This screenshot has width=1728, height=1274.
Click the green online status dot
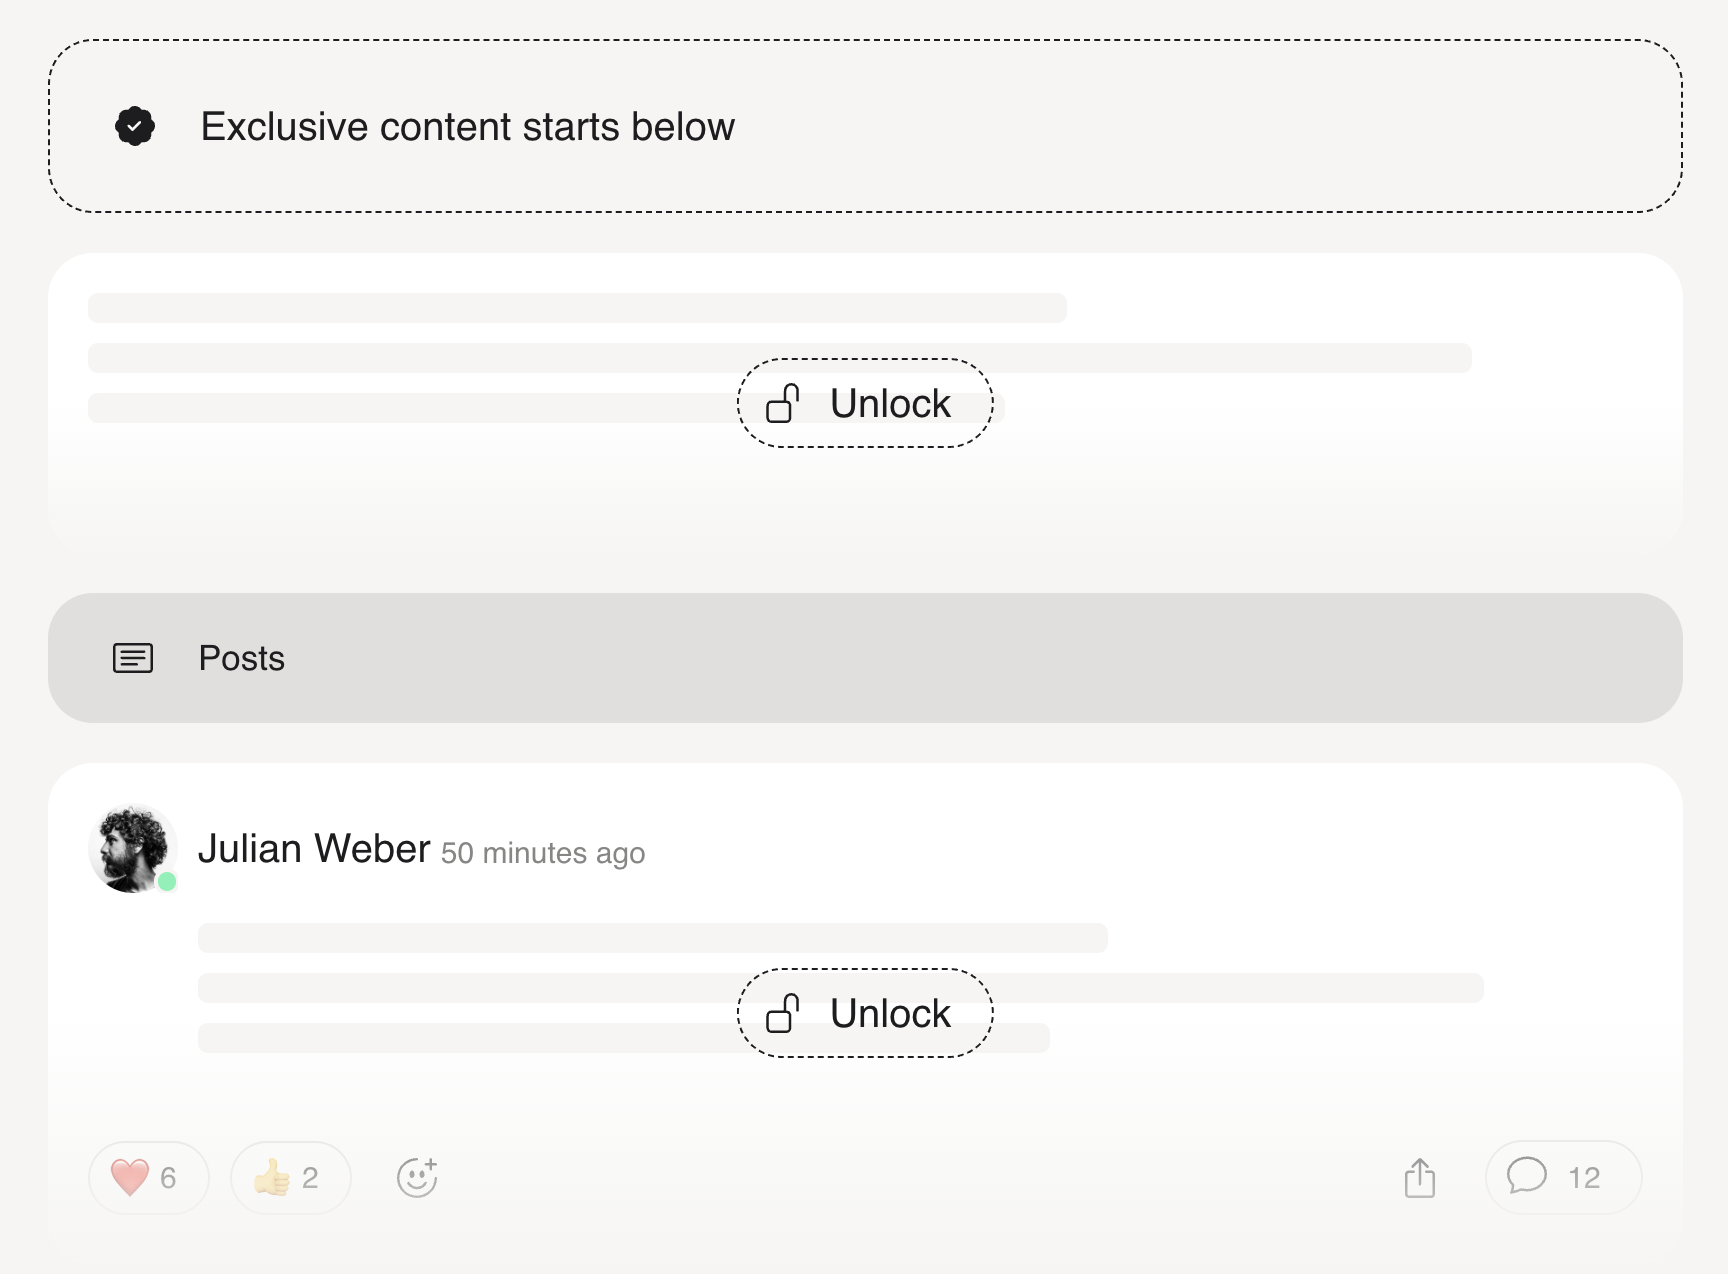167,881
